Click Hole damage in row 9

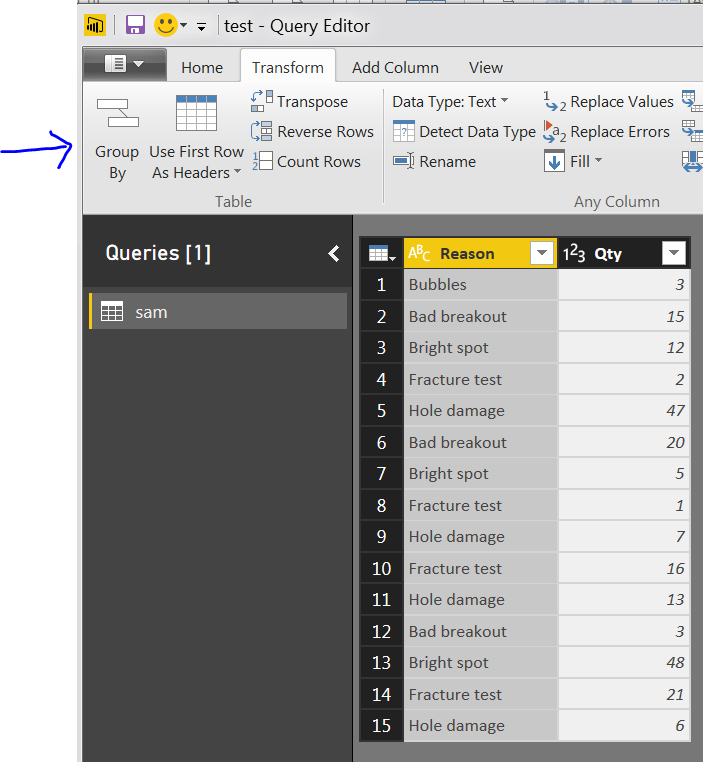[x=480, y=537]
